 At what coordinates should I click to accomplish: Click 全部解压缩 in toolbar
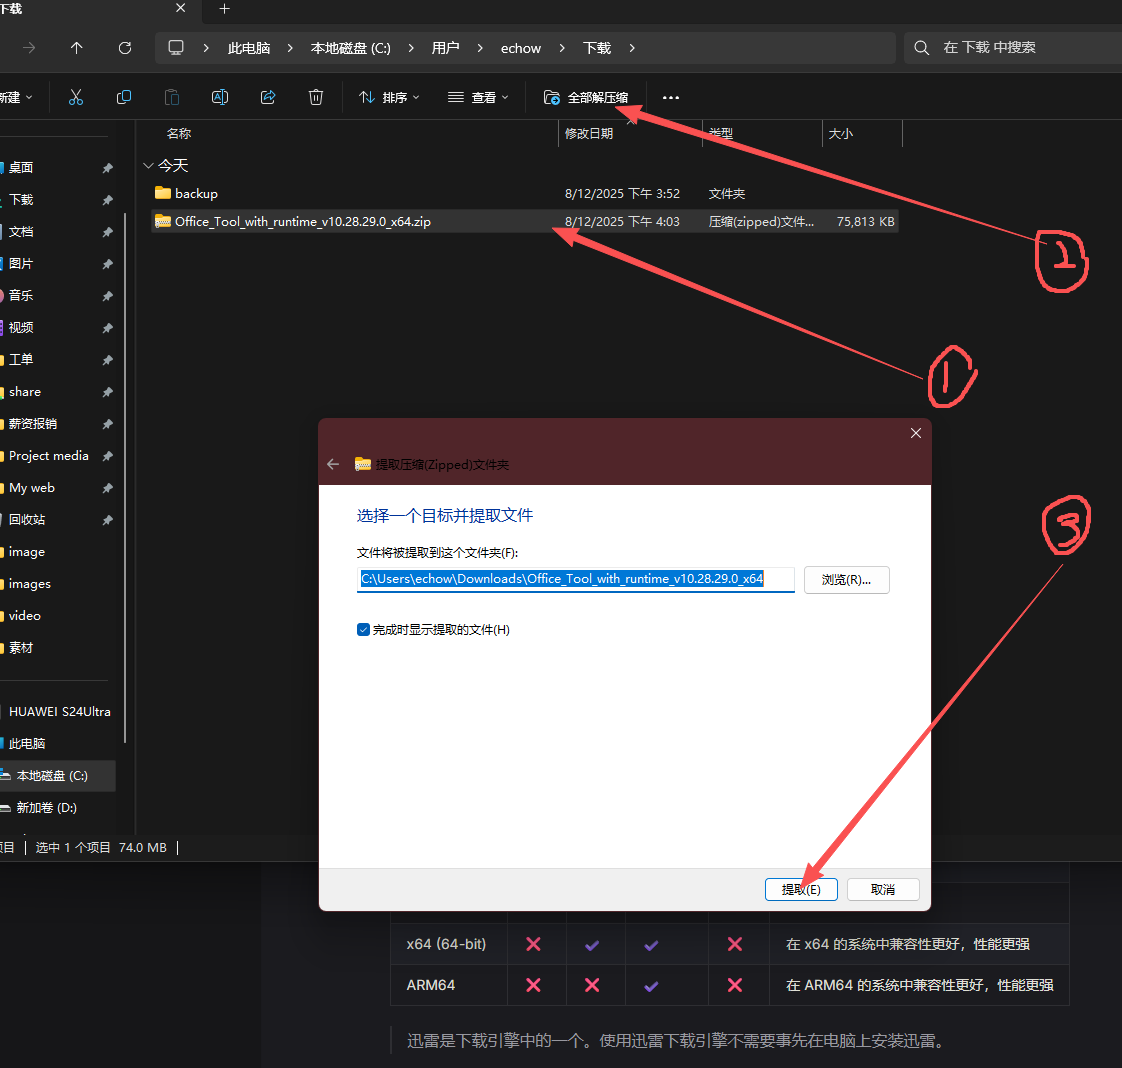pyautogui.click(x=587, y=97)
